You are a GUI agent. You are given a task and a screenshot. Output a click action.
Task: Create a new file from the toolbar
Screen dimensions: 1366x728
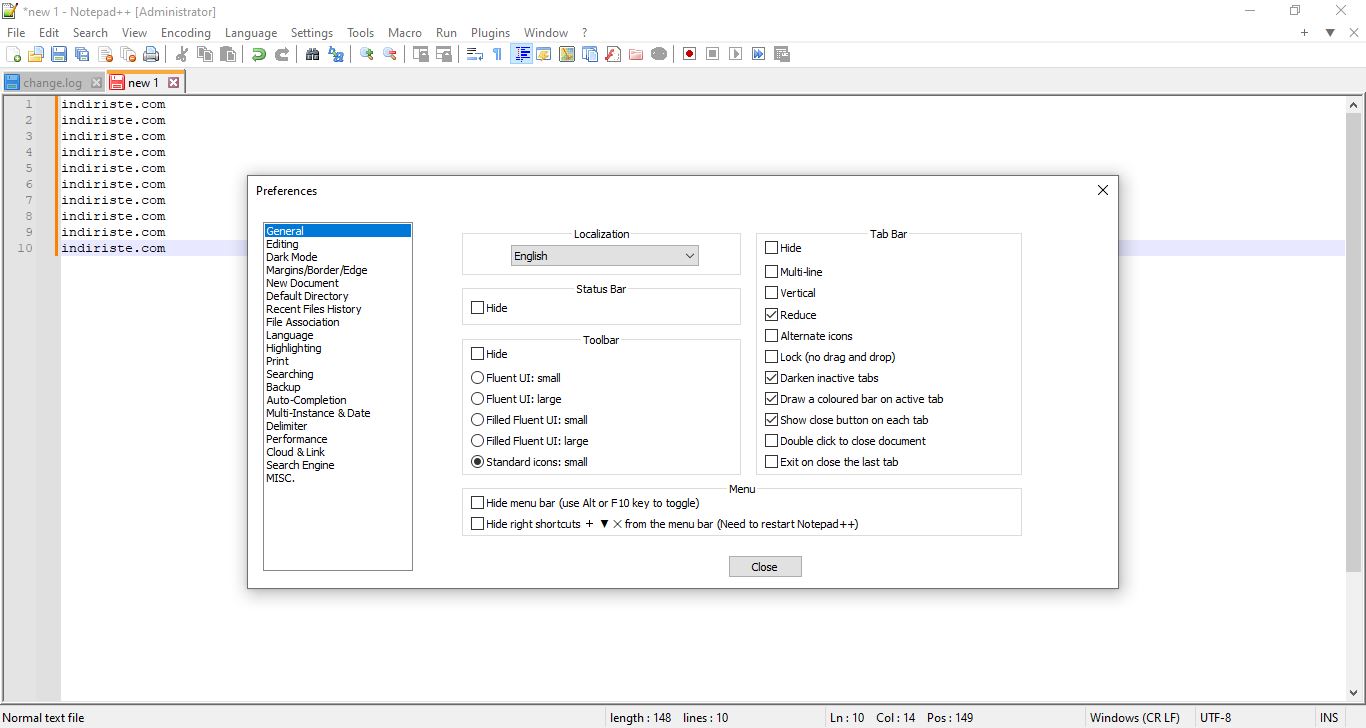[x=14, y=54]
